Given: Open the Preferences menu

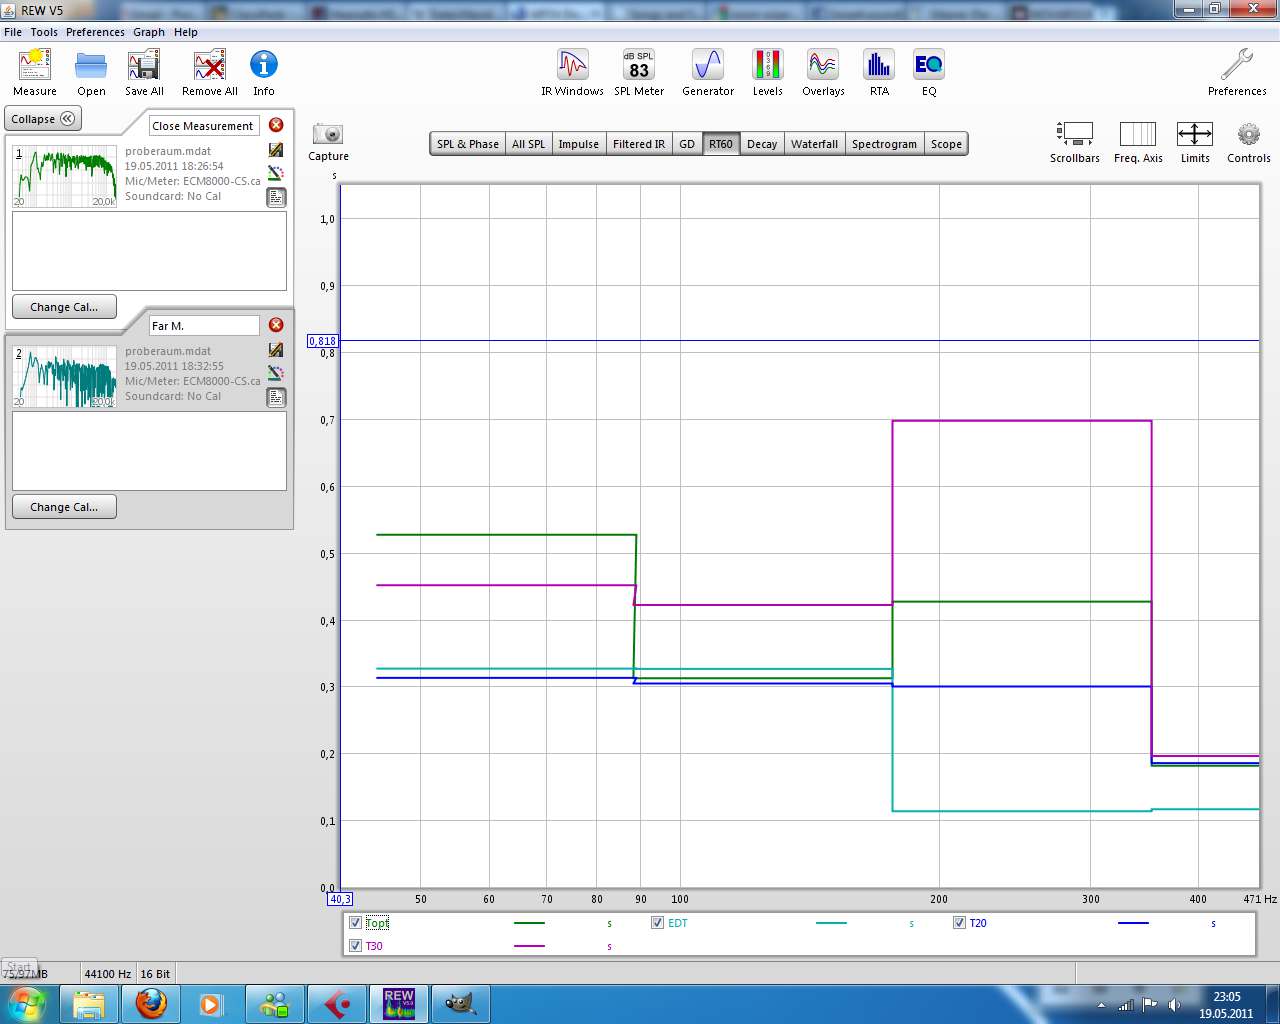Looking at the screenshot, I should (x=95, y=32).
